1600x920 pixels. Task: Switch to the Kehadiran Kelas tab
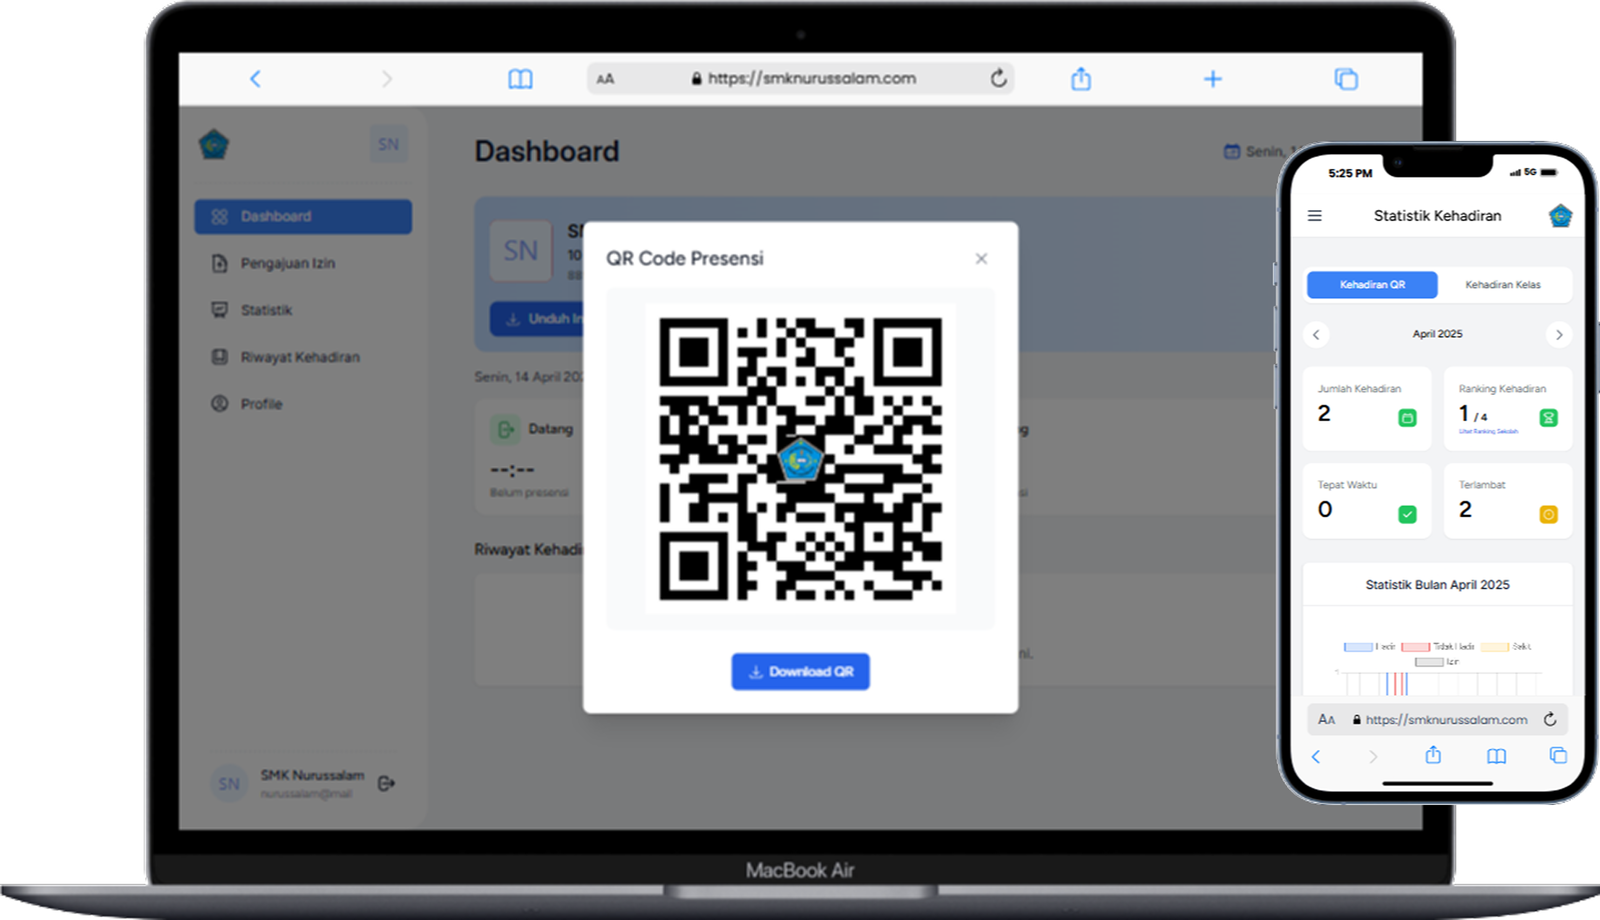pos(1502,285)
